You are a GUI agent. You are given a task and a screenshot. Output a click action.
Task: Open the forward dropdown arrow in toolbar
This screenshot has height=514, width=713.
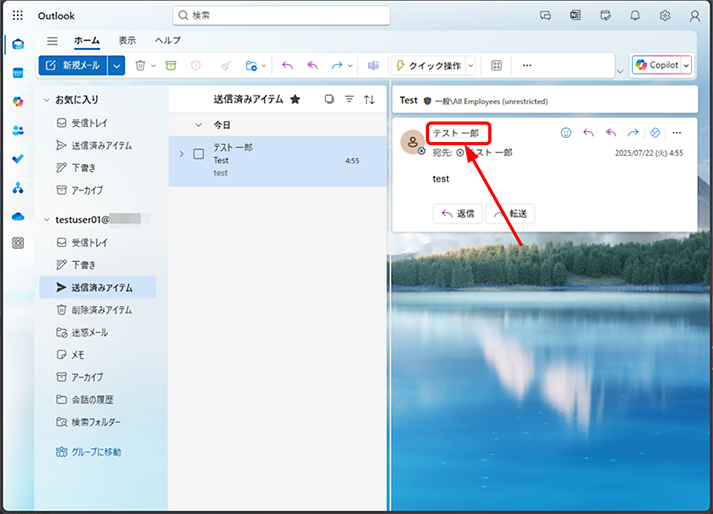pyautogui.click(x=350, y=66)
